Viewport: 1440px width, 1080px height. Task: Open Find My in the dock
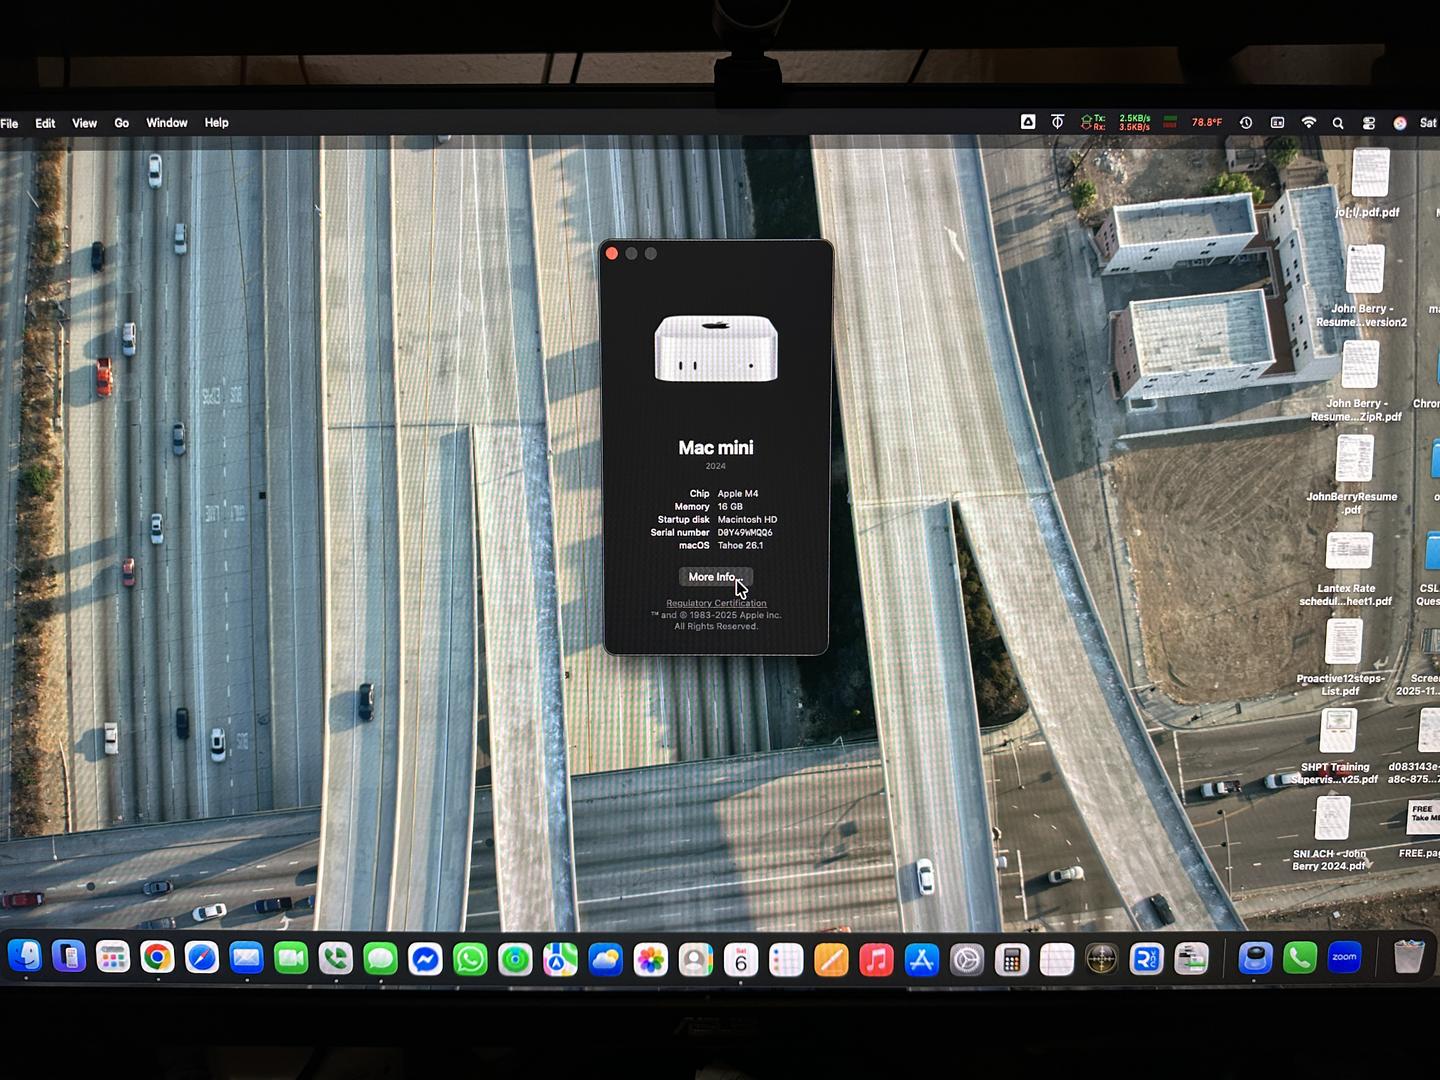pyautogui.click(x=515, y=958)
